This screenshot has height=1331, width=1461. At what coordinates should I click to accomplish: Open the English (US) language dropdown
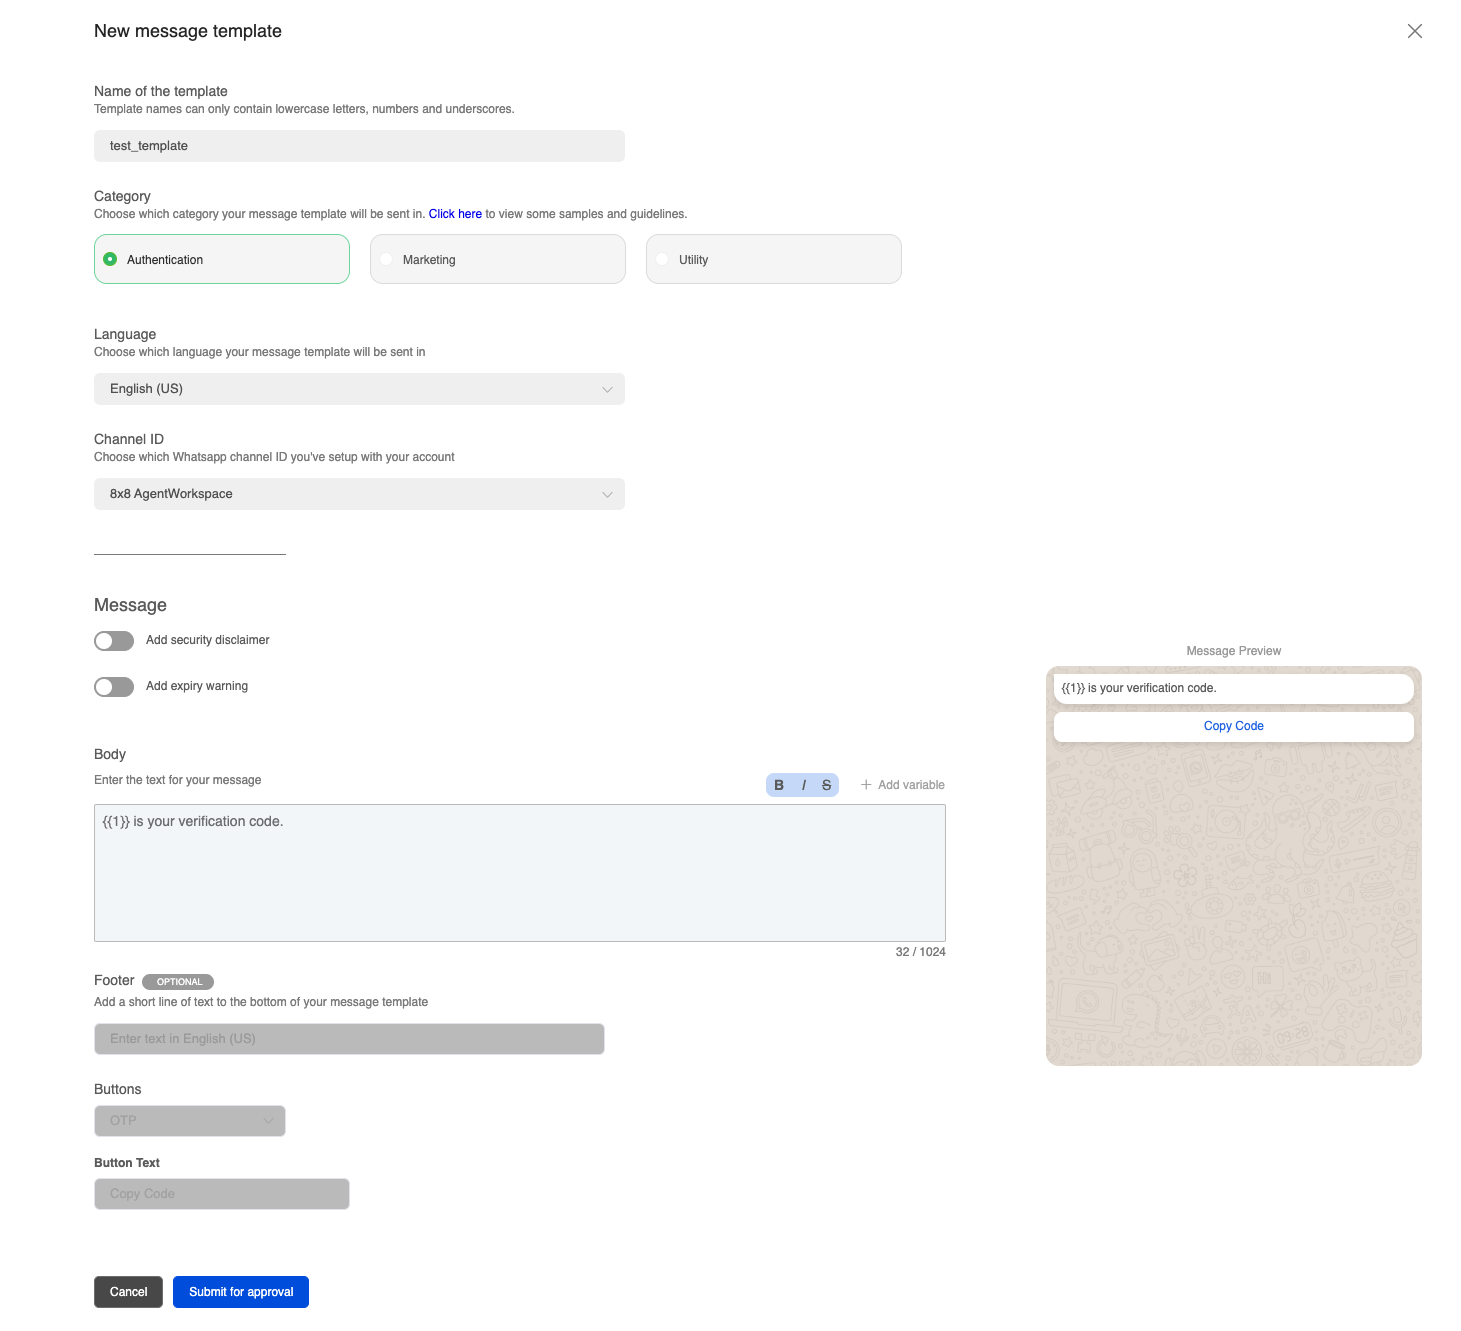pos(359,389)
